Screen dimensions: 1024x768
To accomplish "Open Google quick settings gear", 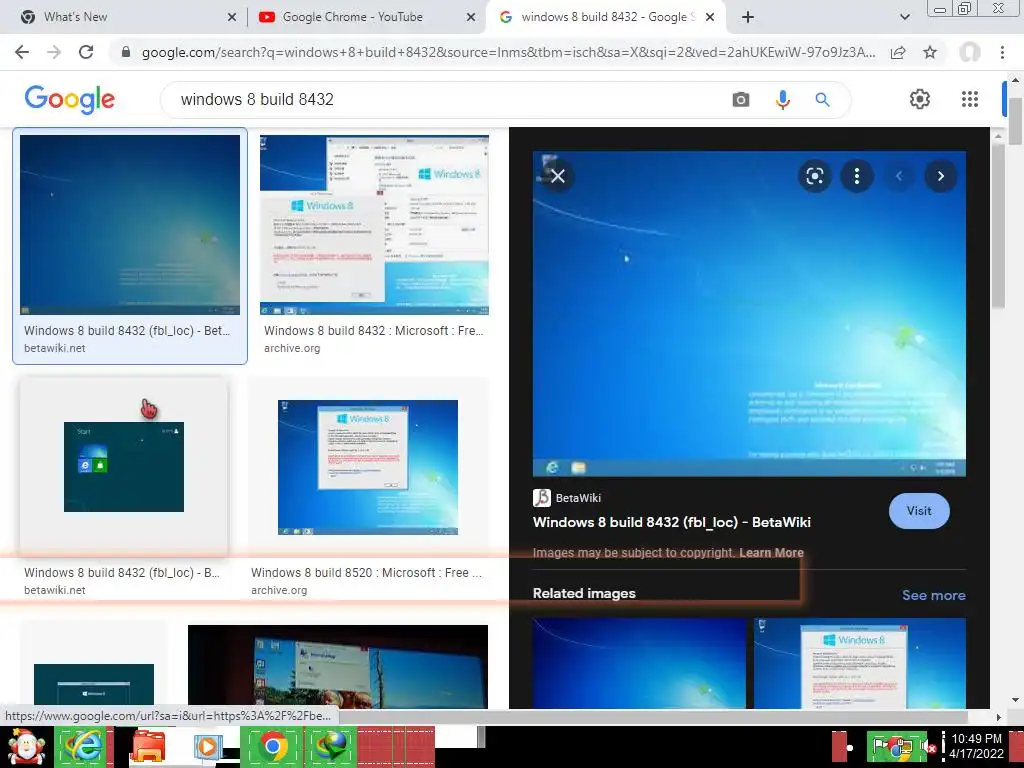I will point(920,99).
